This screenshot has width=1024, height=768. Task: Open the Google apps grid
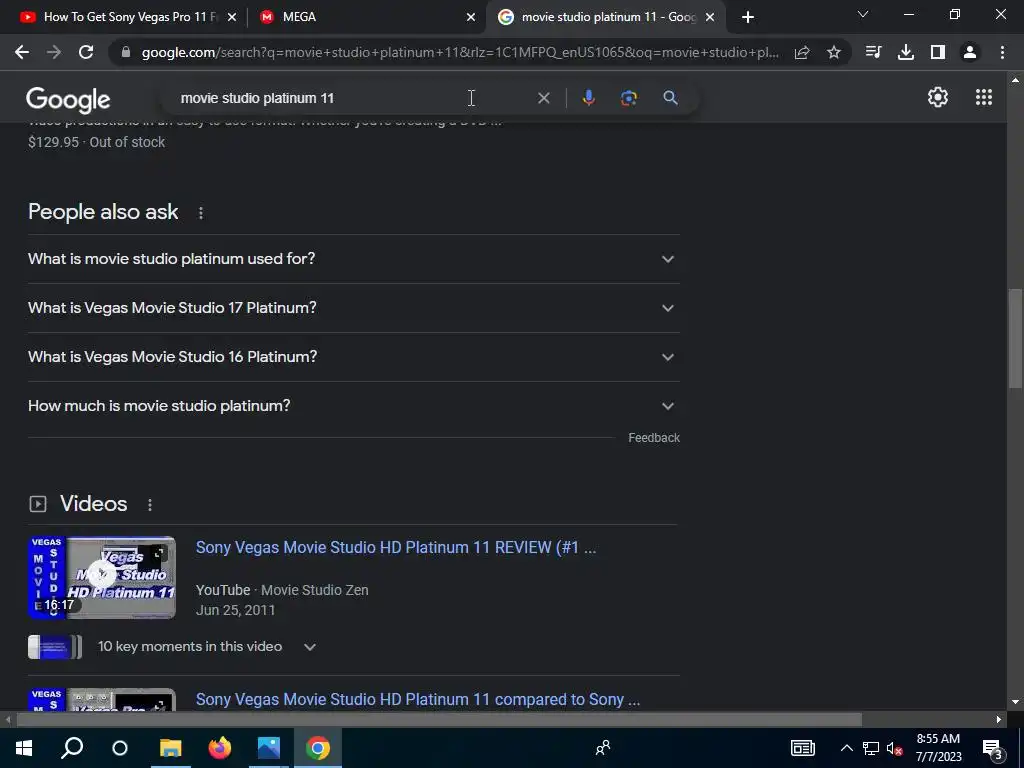984,97
